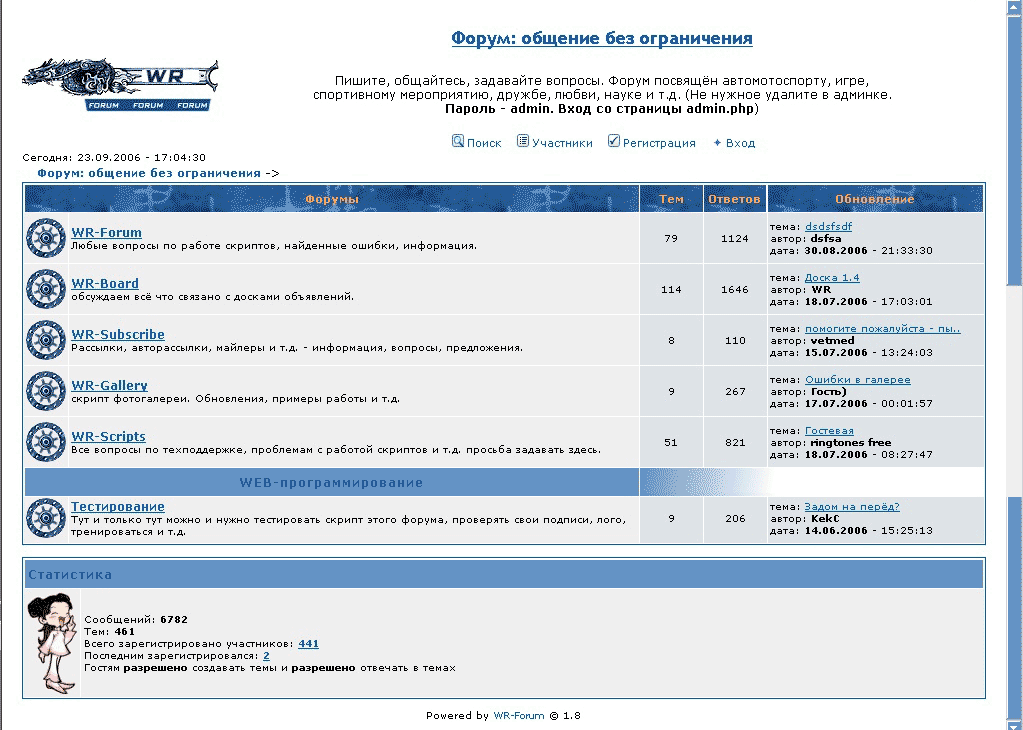This screenshot has width=1023, height=730.
Task: Click the Ответов column header
Action: 735,199
